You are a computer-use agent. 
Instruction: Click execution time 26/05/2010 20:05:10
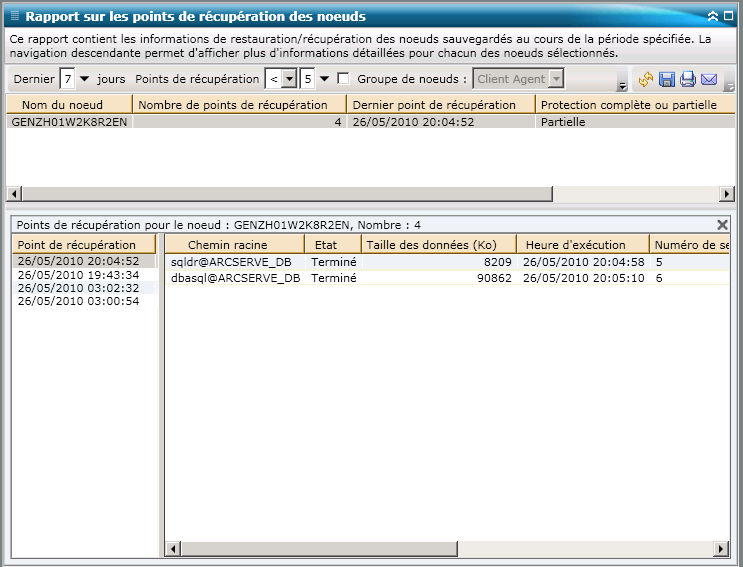point(584,278)
